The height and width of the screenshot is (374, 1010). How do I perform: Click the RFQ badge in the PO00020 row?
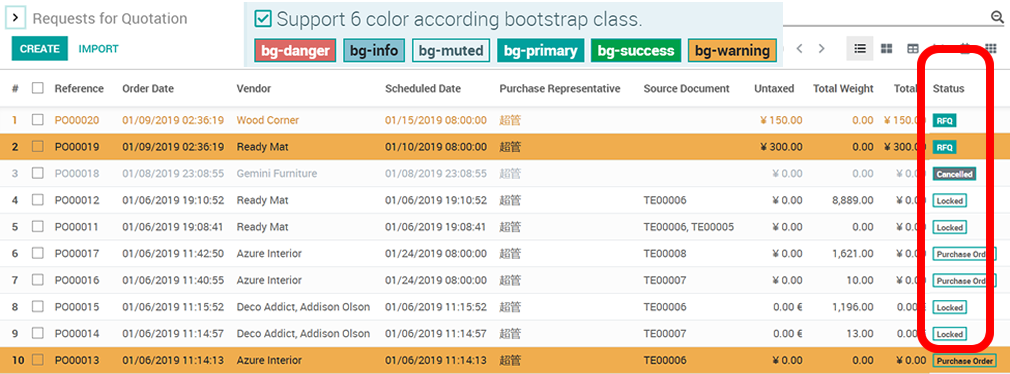click(944, 120)
